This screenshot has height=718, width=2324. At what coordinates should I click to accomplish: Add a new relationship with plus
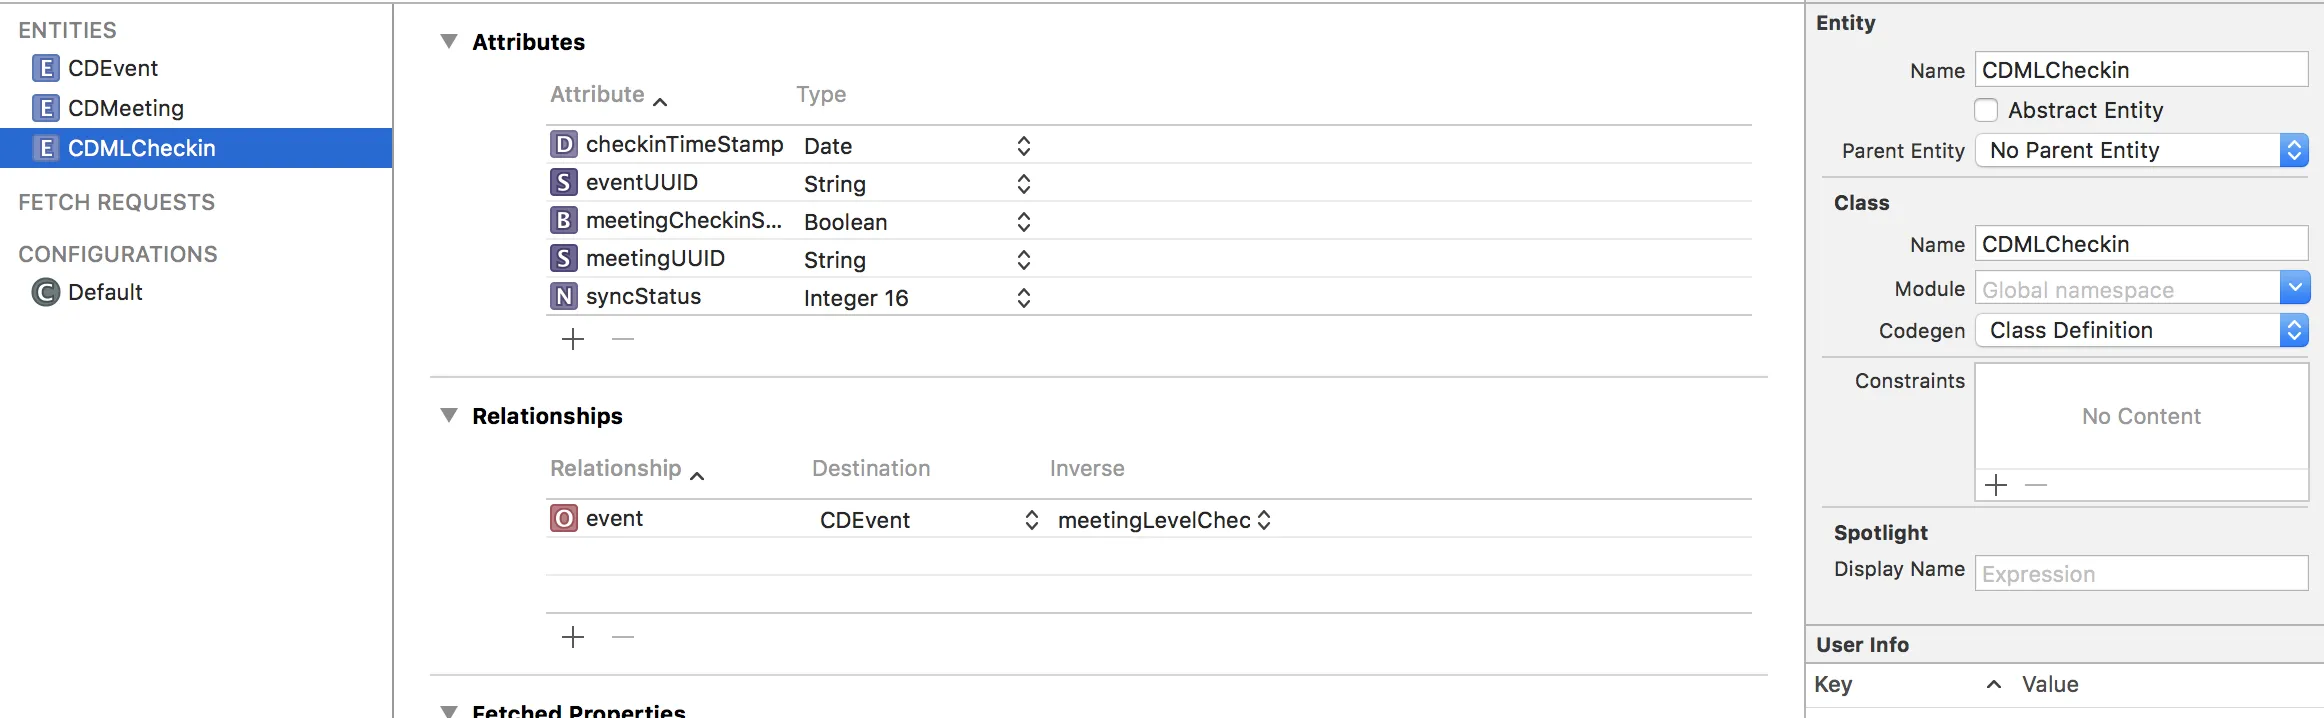[573, 637]
